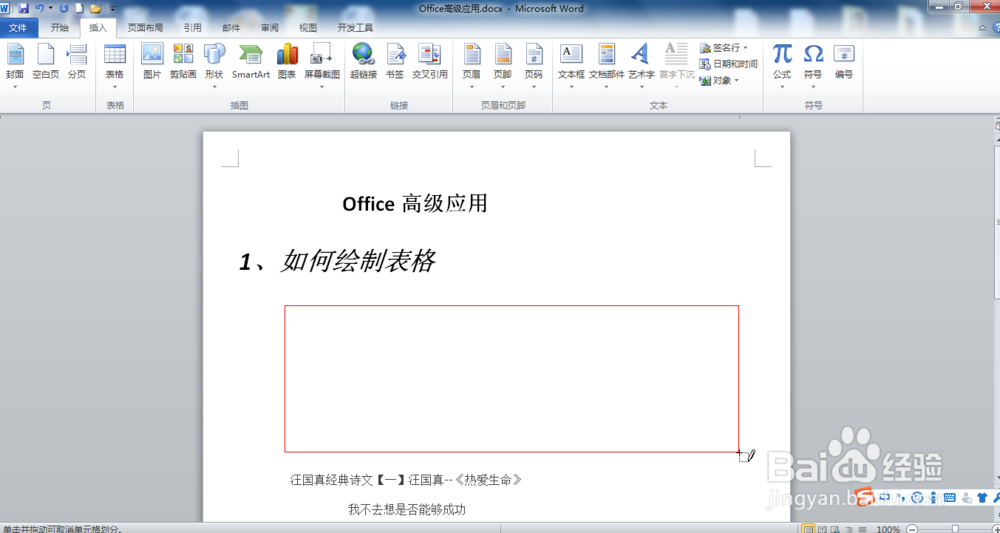Insert a 分页 page break
The width and height of the screenshot is (1000, 533).
pos(77,62)
